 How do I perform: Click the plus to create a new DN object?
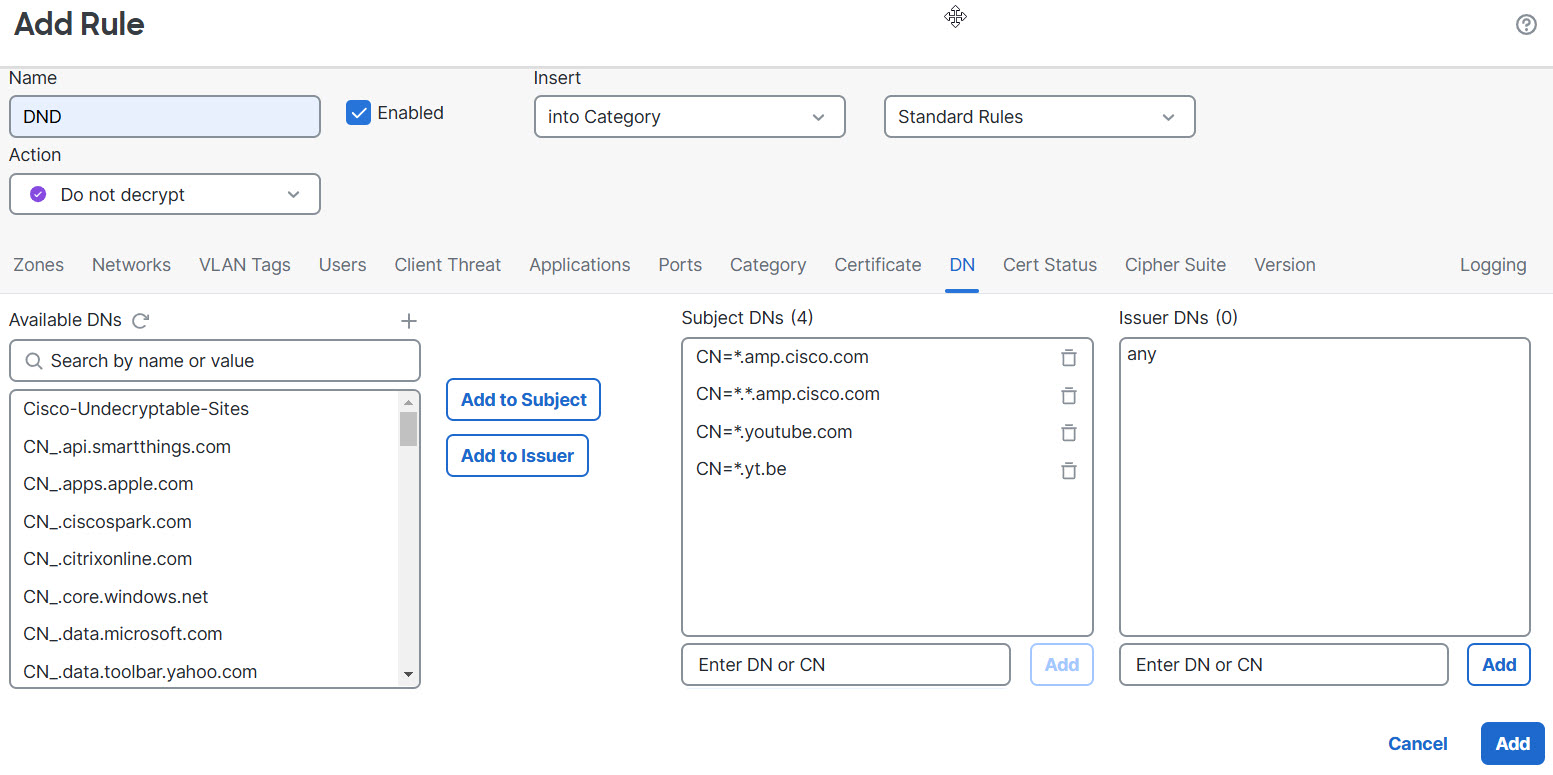click(409, 320)
